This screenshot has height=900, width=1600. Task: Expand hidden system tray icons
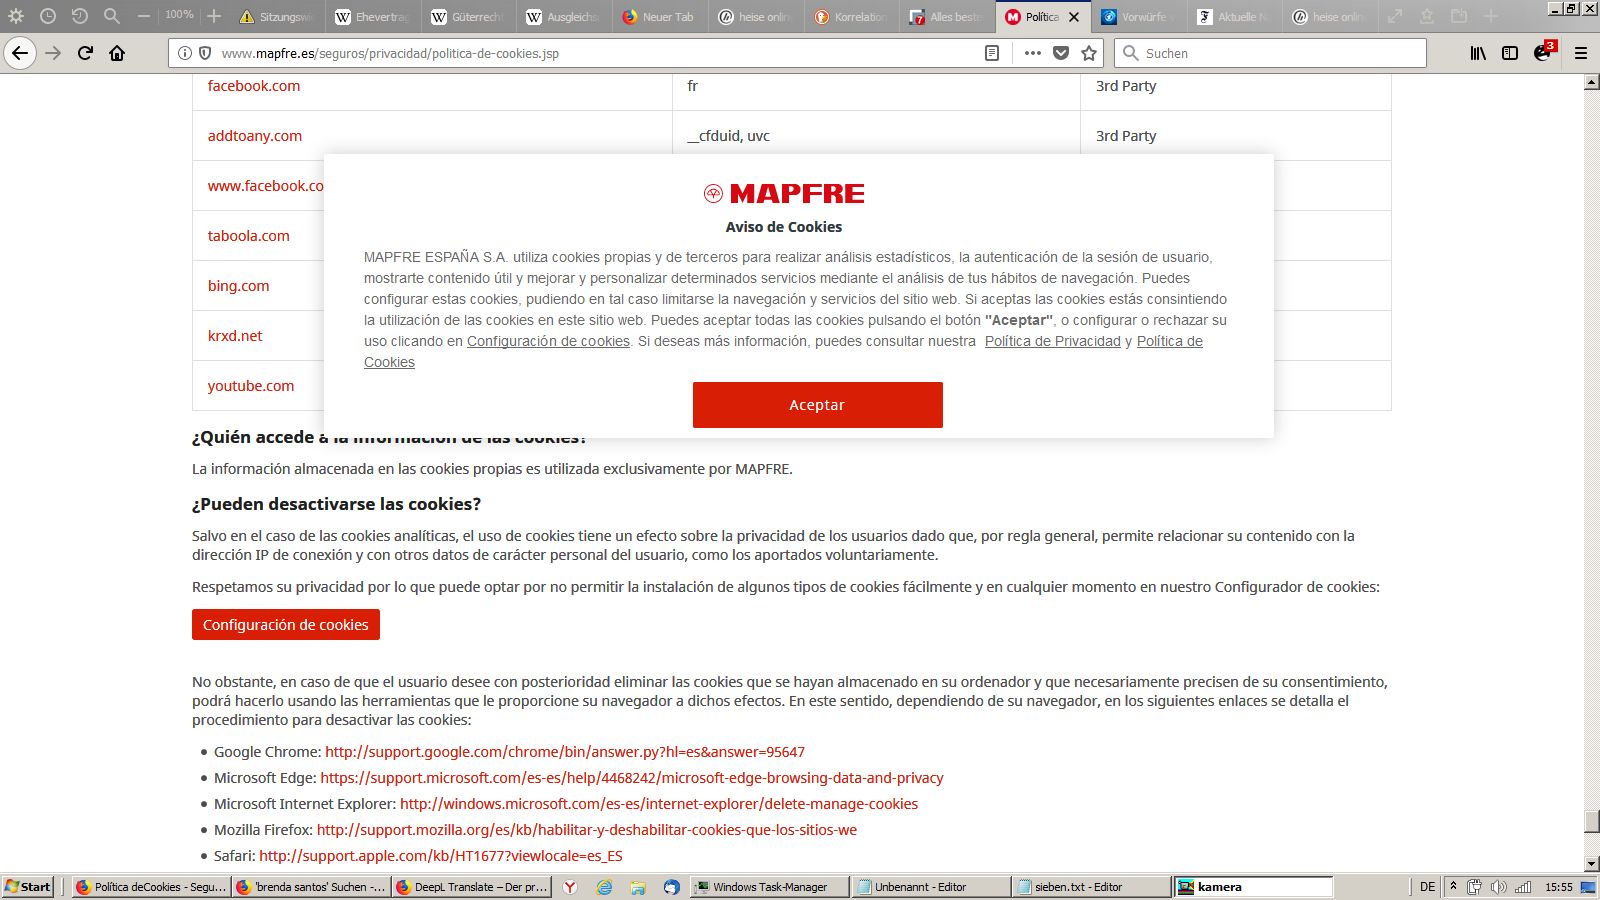1453,887
